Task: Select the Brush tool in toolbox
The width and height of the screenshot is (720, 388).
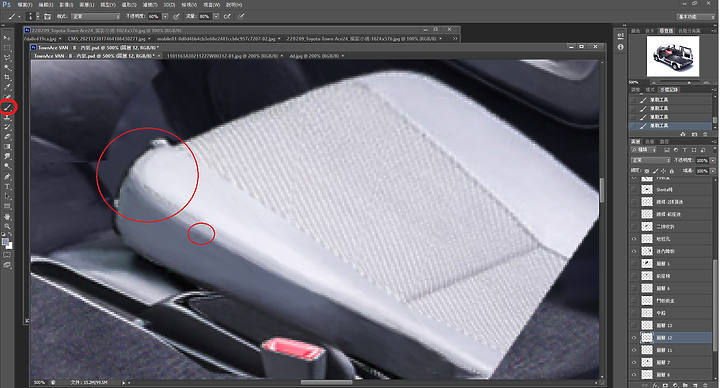Action: (x=7, y=107)
